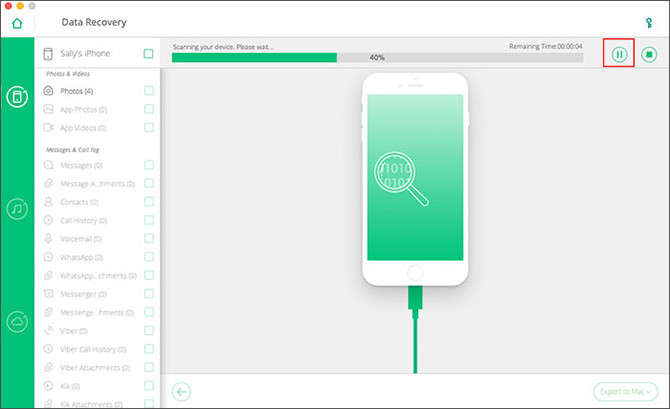Screen dimensions: 670x409
Task: Pause the device scan
Action: coord(619,54)
